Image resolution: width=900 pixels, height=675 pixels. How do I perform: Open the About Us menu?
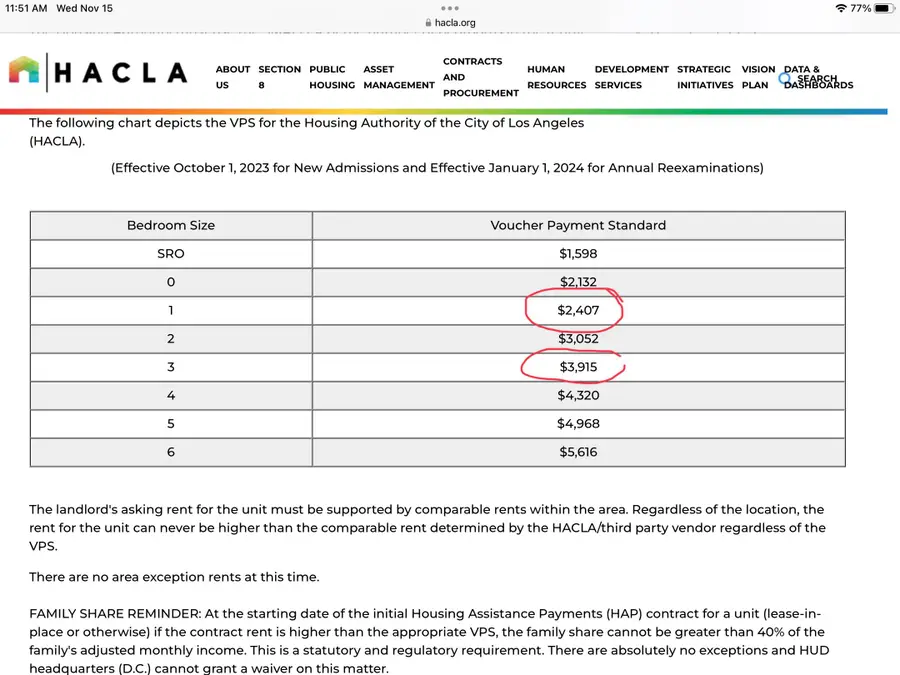tap(232, 77)
